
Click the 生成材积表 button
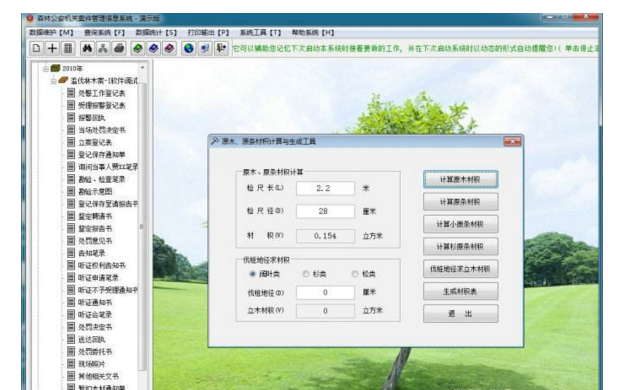coord(460,292)
